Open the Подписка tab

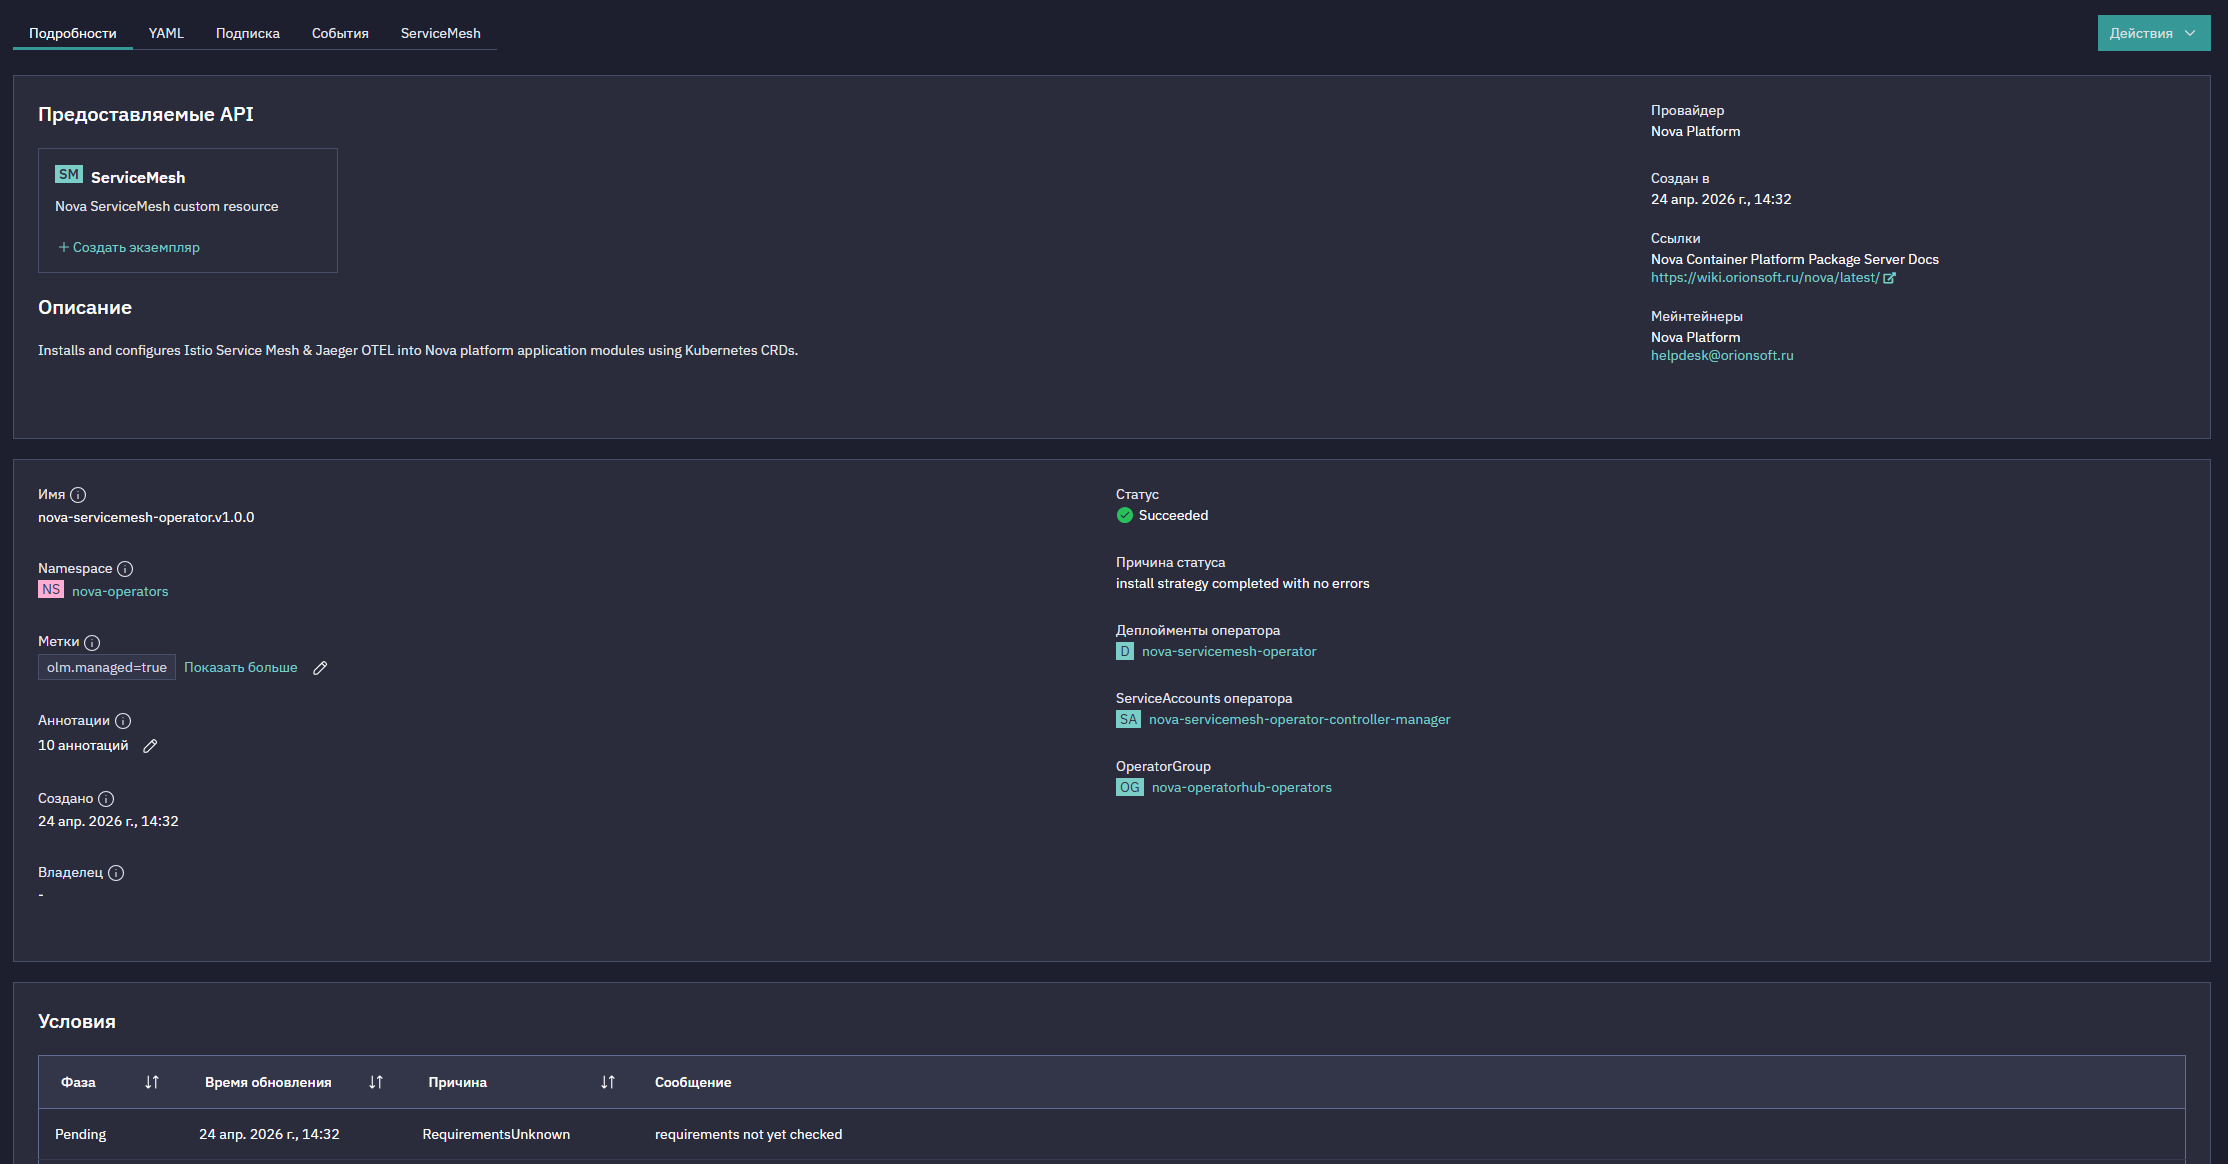[248, 33]
